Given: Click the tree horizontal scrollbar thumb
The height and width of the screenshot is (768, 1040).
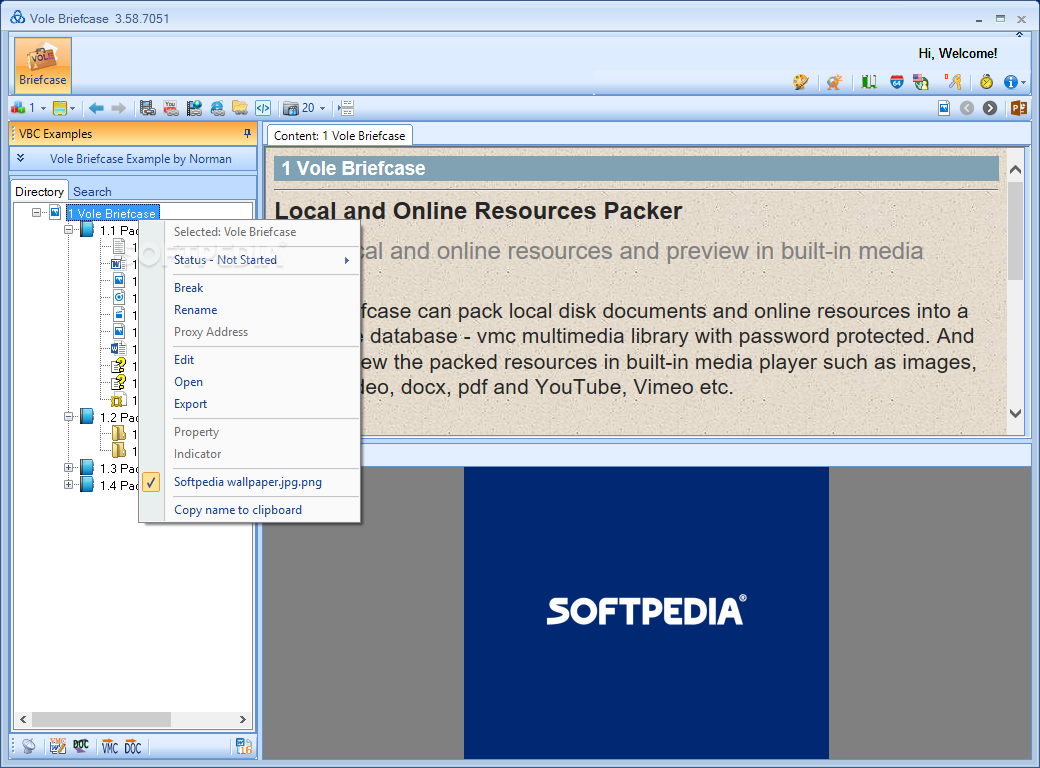Looking at the screenshot, I should tap(101, 719).
